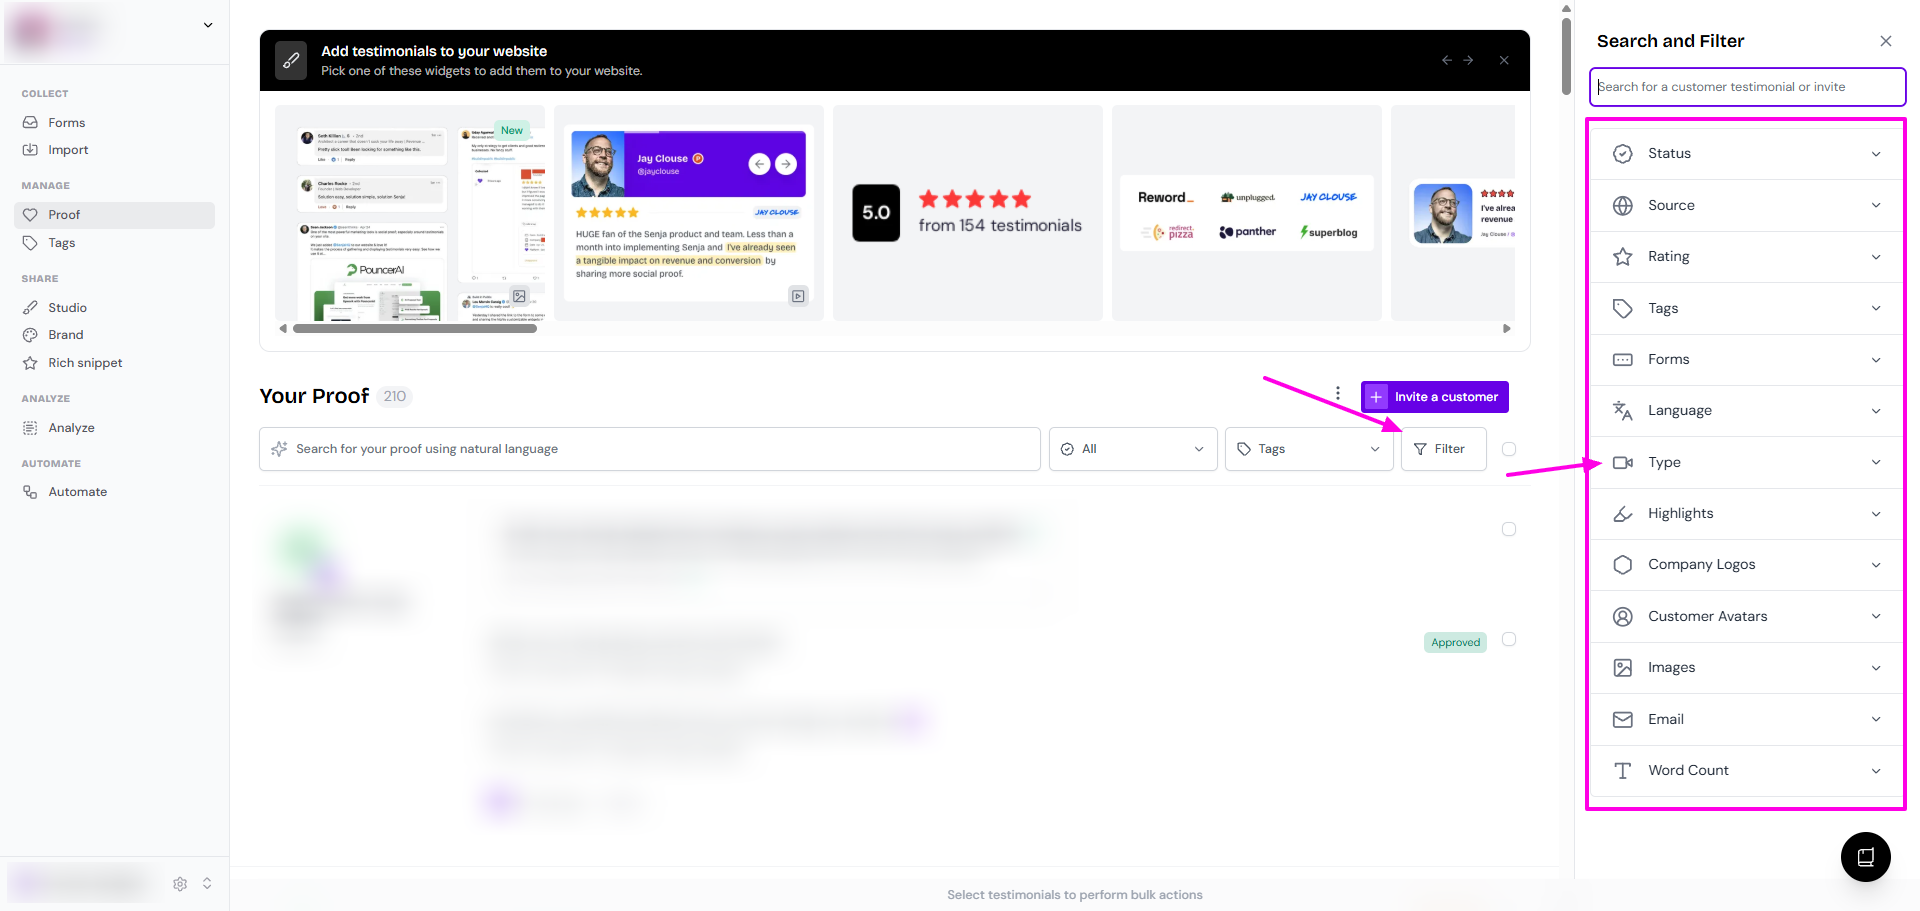Screen dimensions: 1920x911
Task: Click the Filter button
Action: (x=1442, y=449)
